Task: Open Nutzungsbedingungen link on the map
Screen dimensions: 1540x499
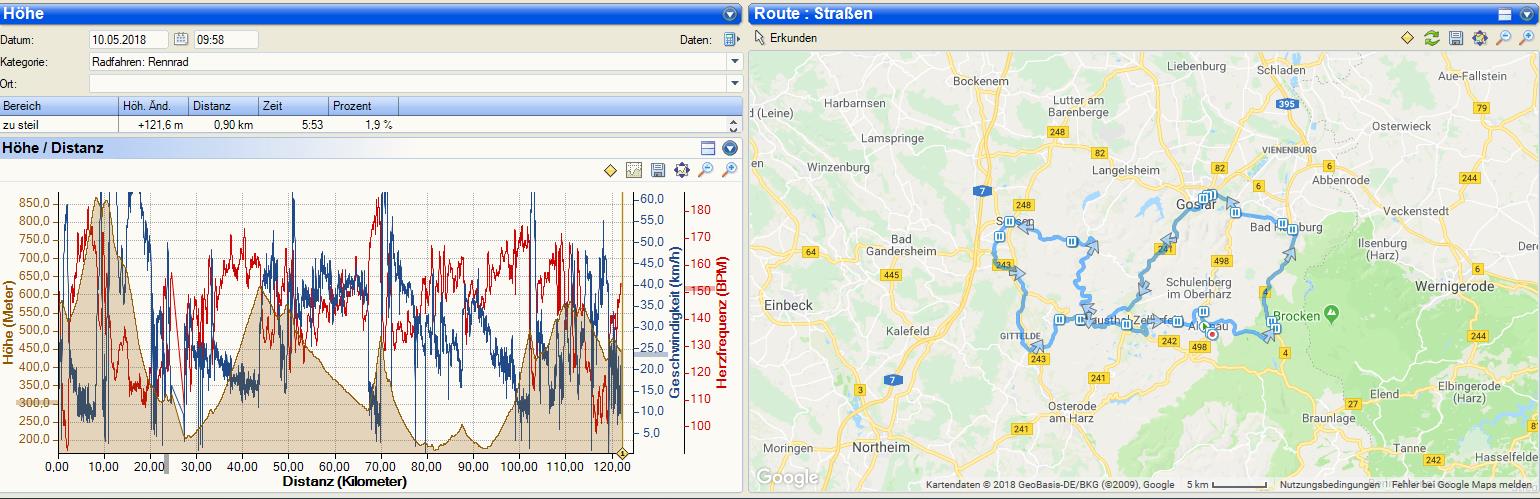Action: 1321,485
